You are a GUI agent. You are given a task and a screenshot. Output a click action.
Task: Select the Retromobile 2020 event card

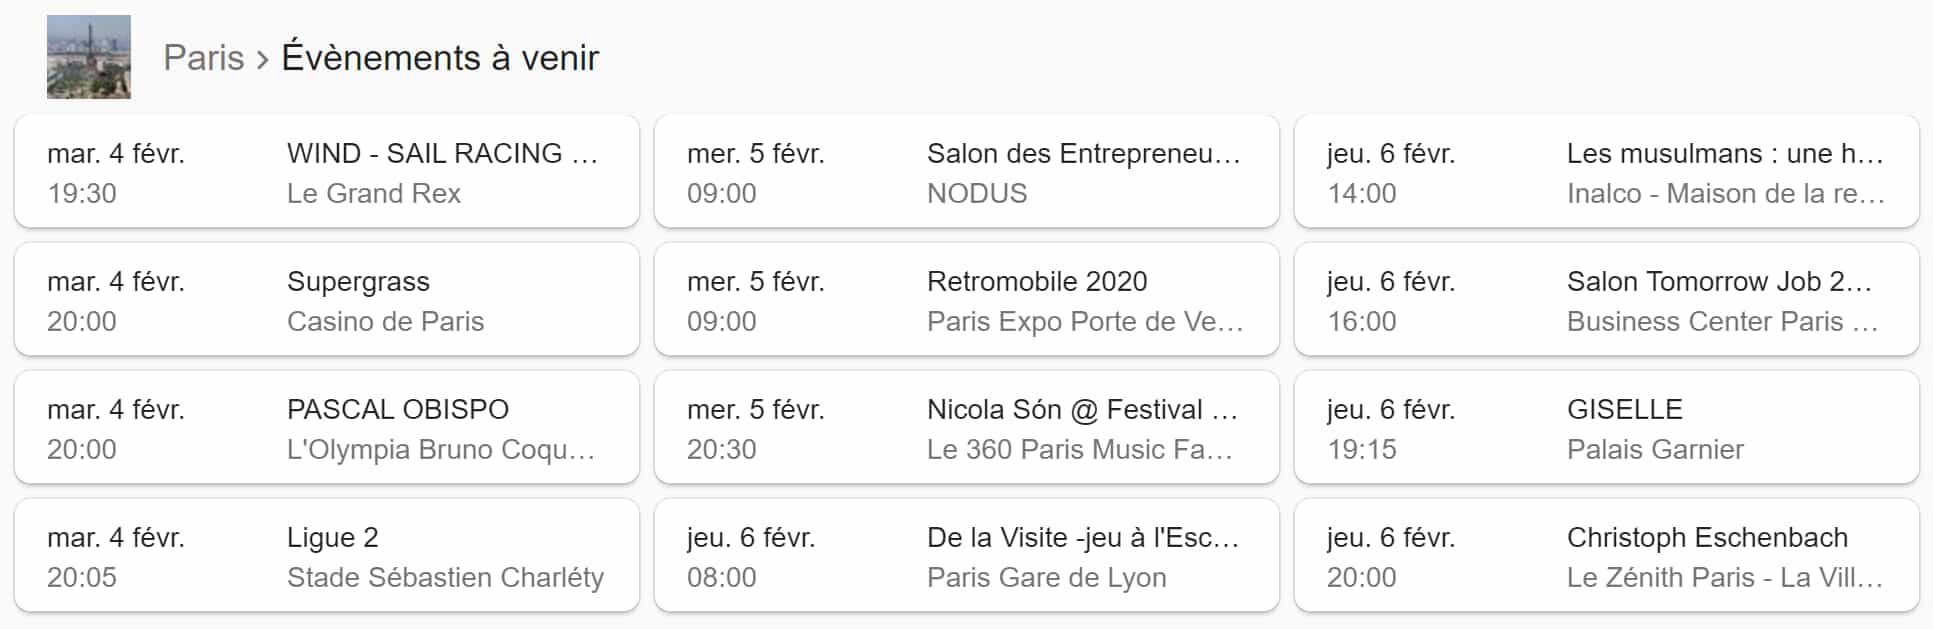pyautogui.click(x=966, y=299)
